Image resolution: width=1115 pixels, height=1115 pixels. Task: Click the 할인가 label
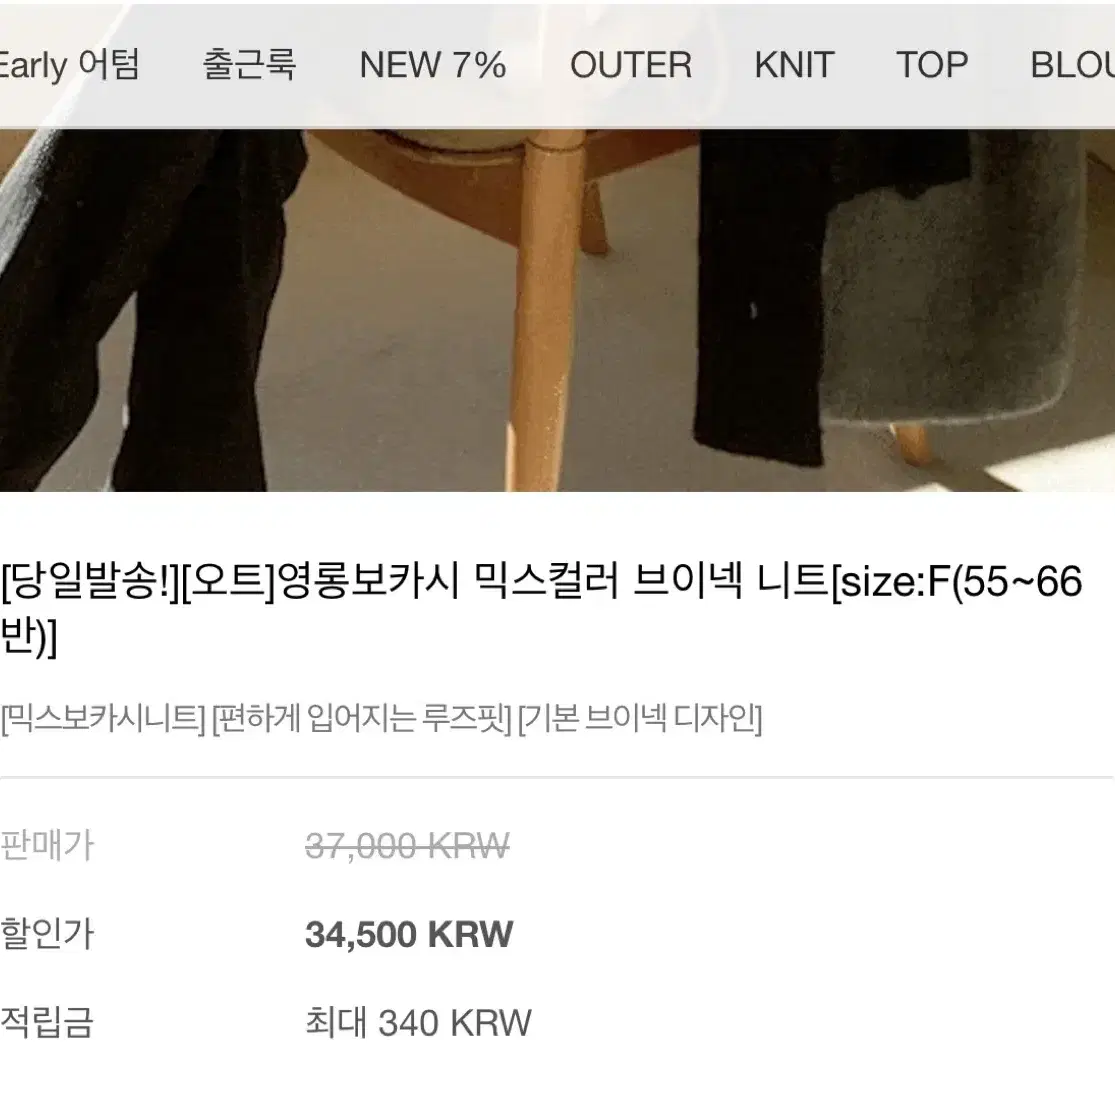[47, 934]
